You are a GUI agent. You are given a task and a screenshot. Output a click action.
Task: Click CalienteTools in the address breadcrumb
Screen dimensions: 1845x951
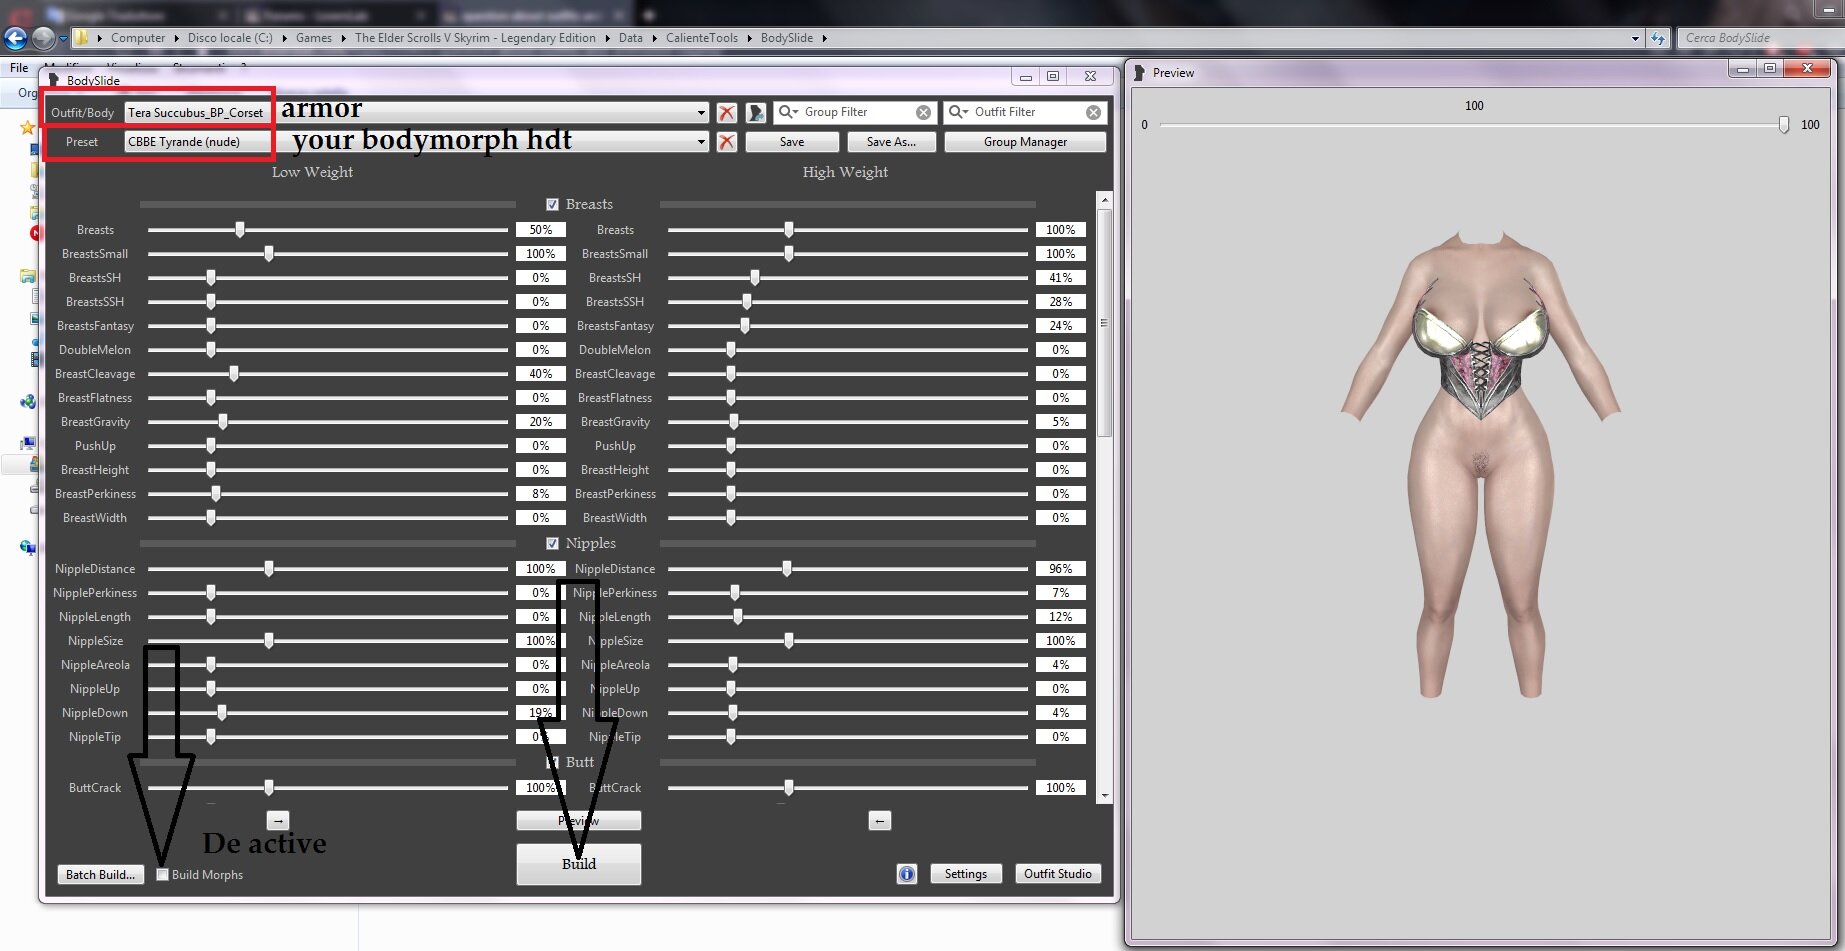click(x=701, y=38)
